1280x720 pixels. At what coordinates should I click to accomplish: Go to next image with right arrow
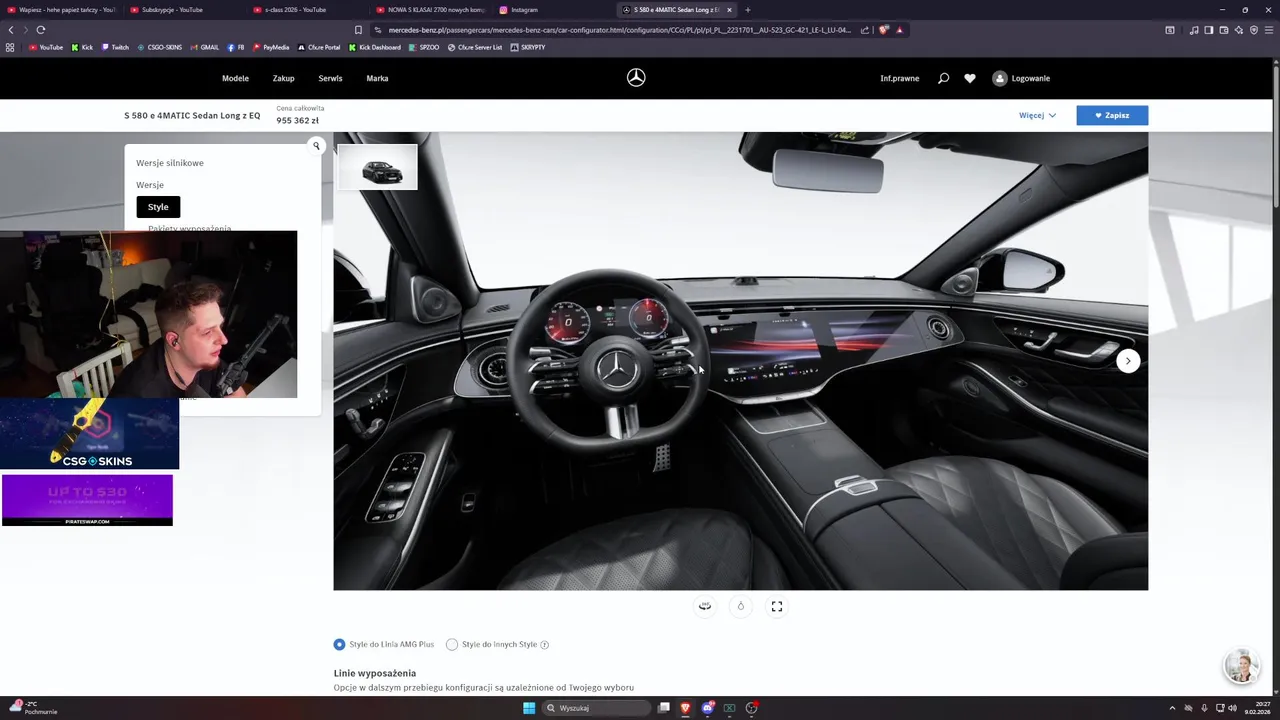[x=1128, y=361]
